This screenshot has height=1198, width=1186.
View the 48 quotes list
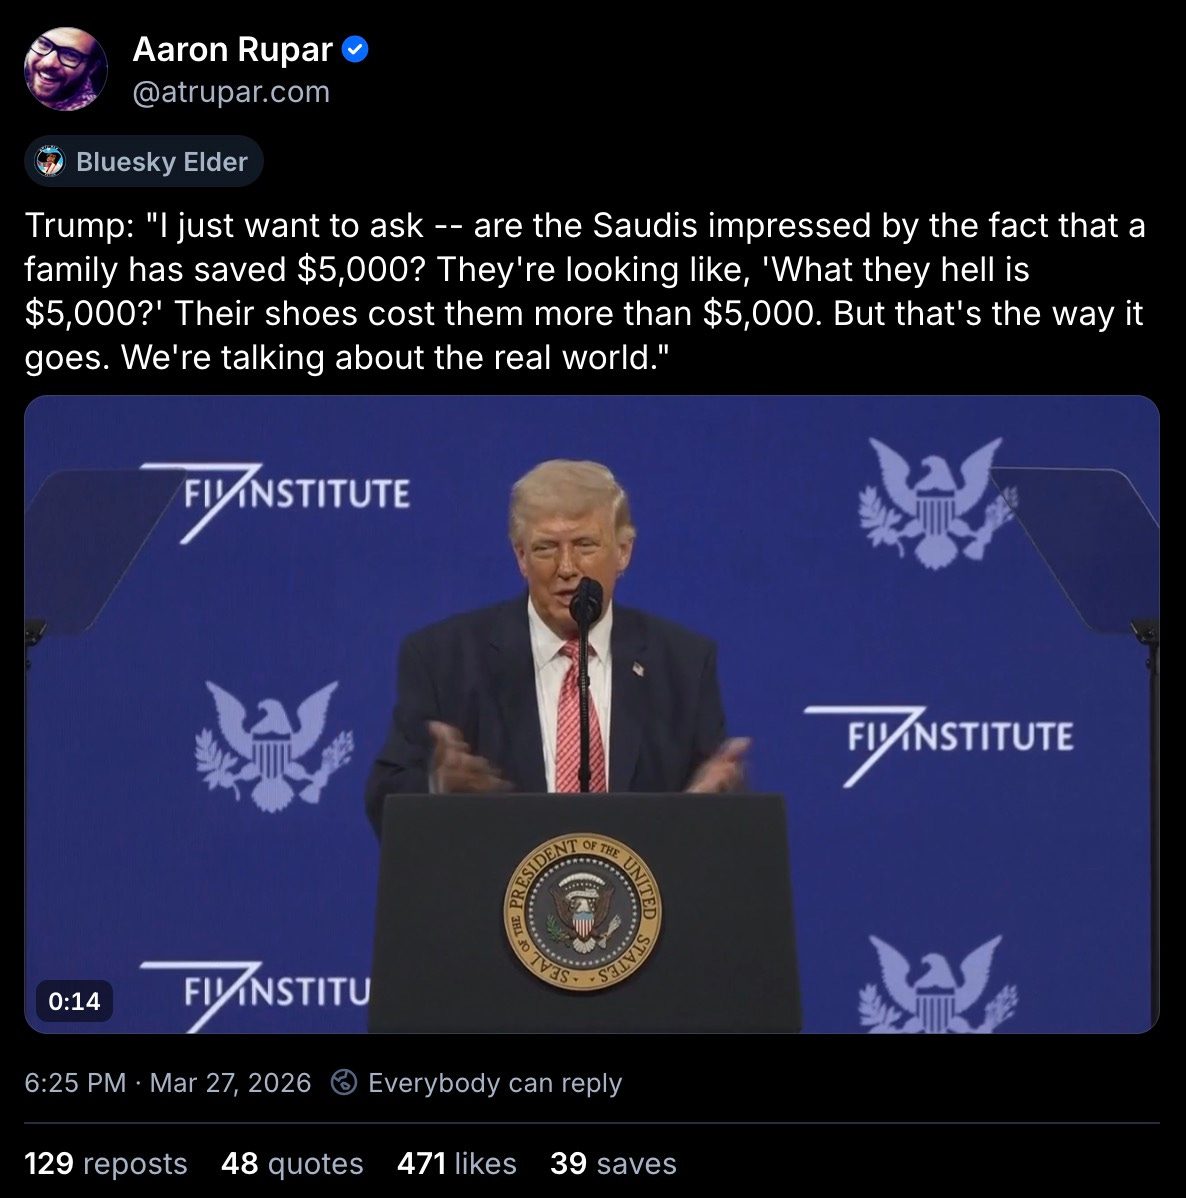click(292, 1164)
